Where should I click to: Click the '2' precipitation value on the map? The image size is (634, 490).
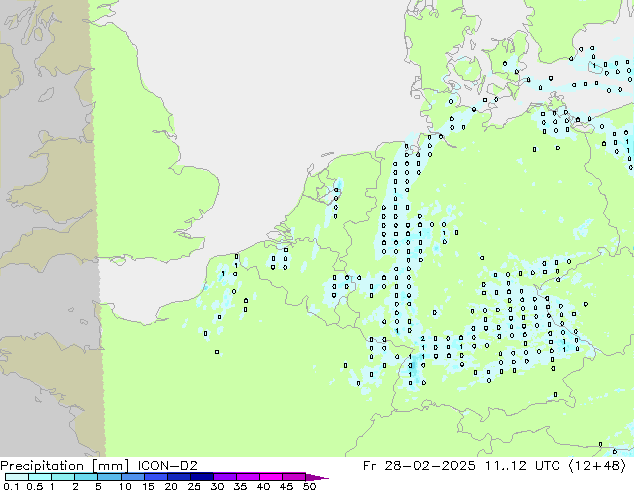pos(423,338)
